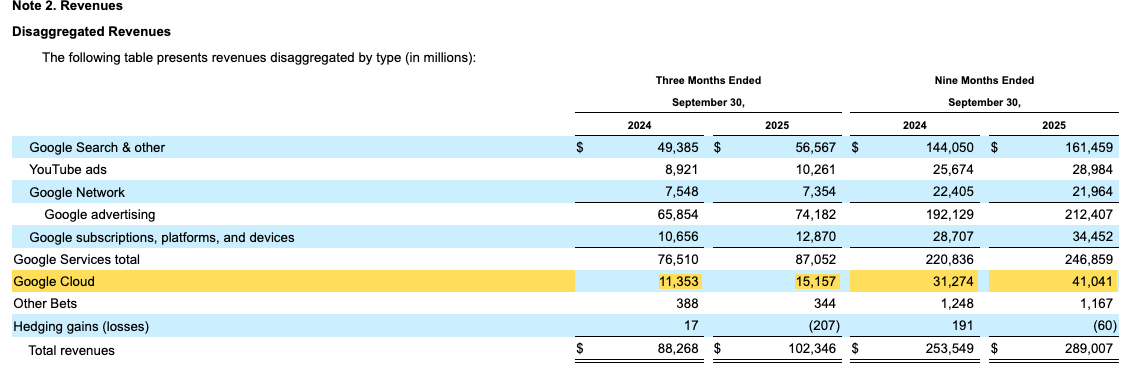Screen dimensions: 1126x370
Task: Click the 'Note 2. Revenues' heading
Action: [68, 6]
